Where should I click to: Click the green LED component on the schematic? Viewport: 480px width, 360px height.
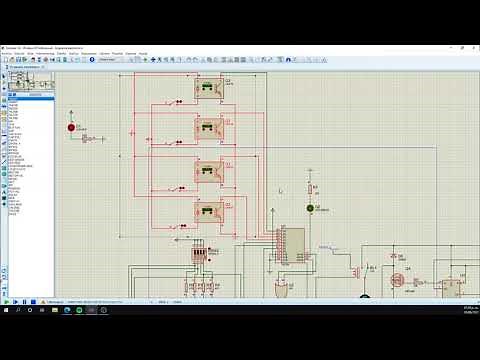tap(310, 208)
